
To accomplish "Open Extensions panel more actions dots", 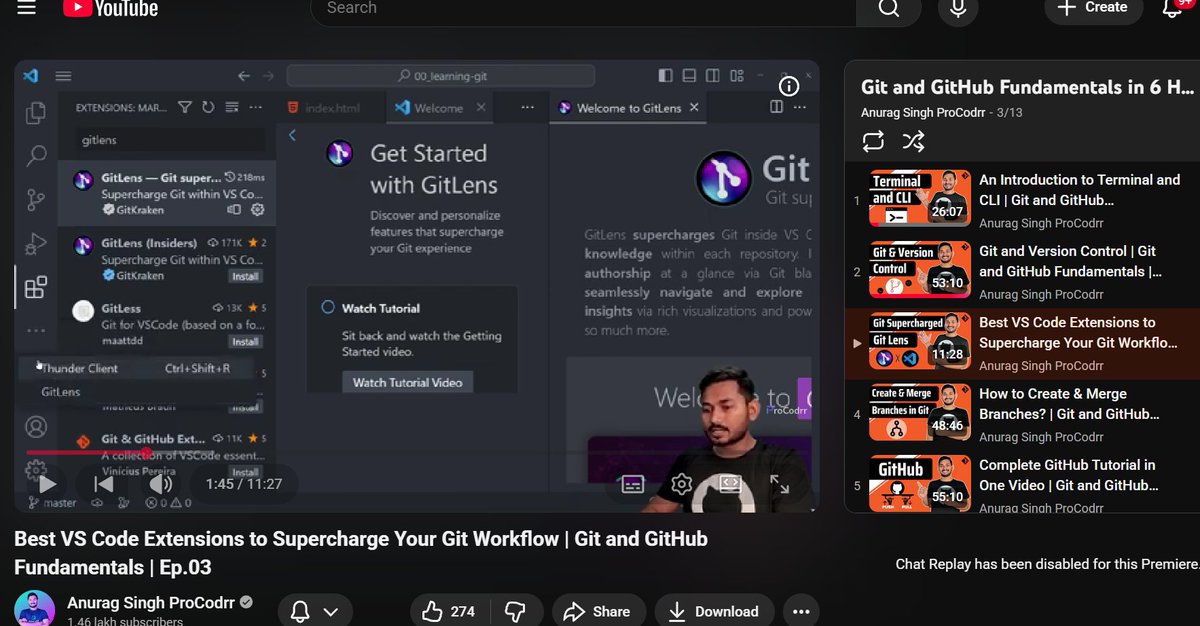I will (256, 107).
